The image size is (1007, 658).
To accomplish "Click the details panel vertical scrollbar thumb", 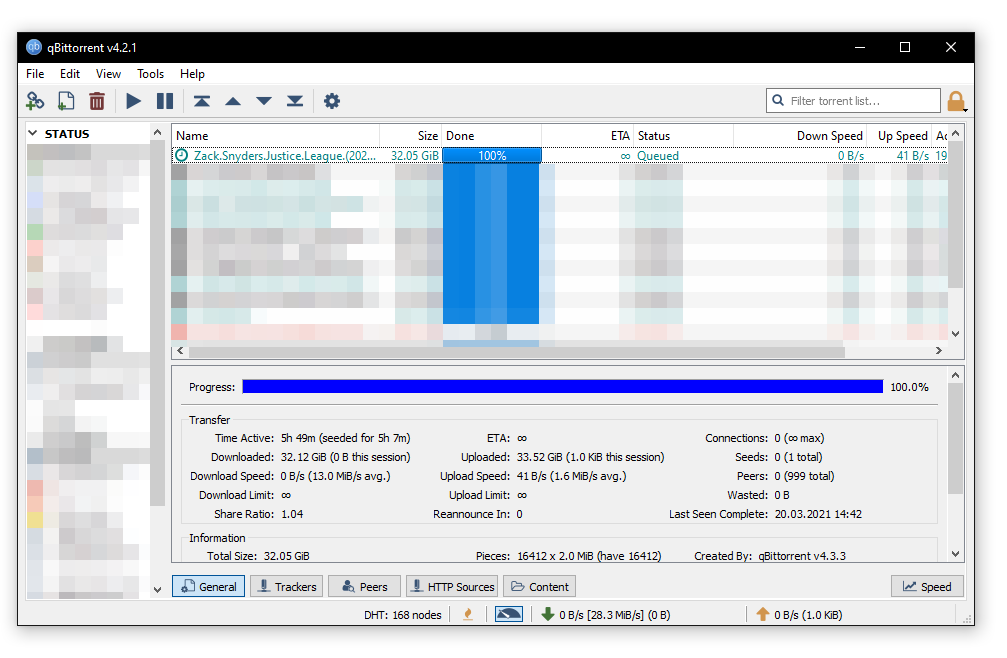I will coord(956,438).
